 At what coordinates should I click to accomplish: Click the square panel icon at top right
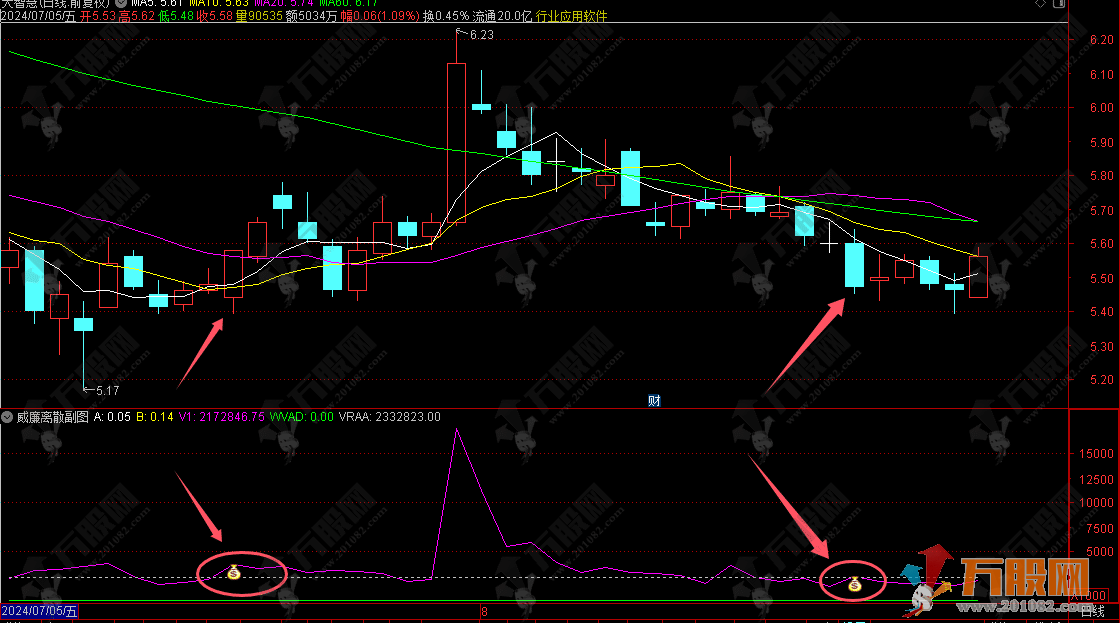coord(1059,3)
